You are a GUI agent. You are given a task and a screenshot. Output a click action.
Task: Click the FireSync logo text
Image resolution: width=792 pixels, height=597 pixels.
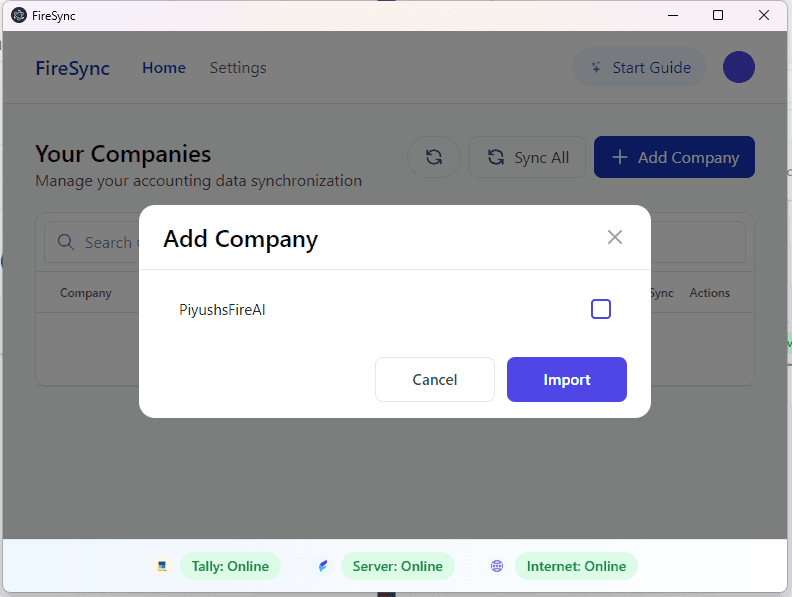click(x=73, y=68)
